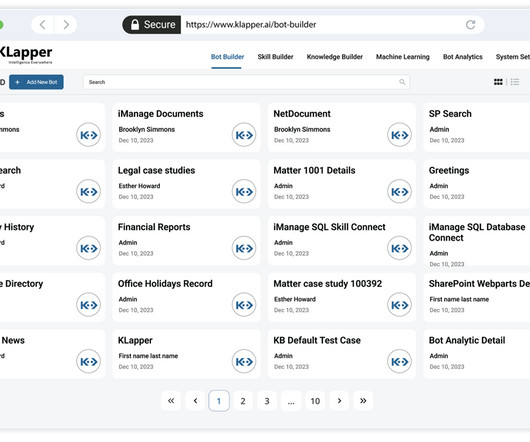Click the ellipsis pagination button
530x442 pixels.
point(291,401)
